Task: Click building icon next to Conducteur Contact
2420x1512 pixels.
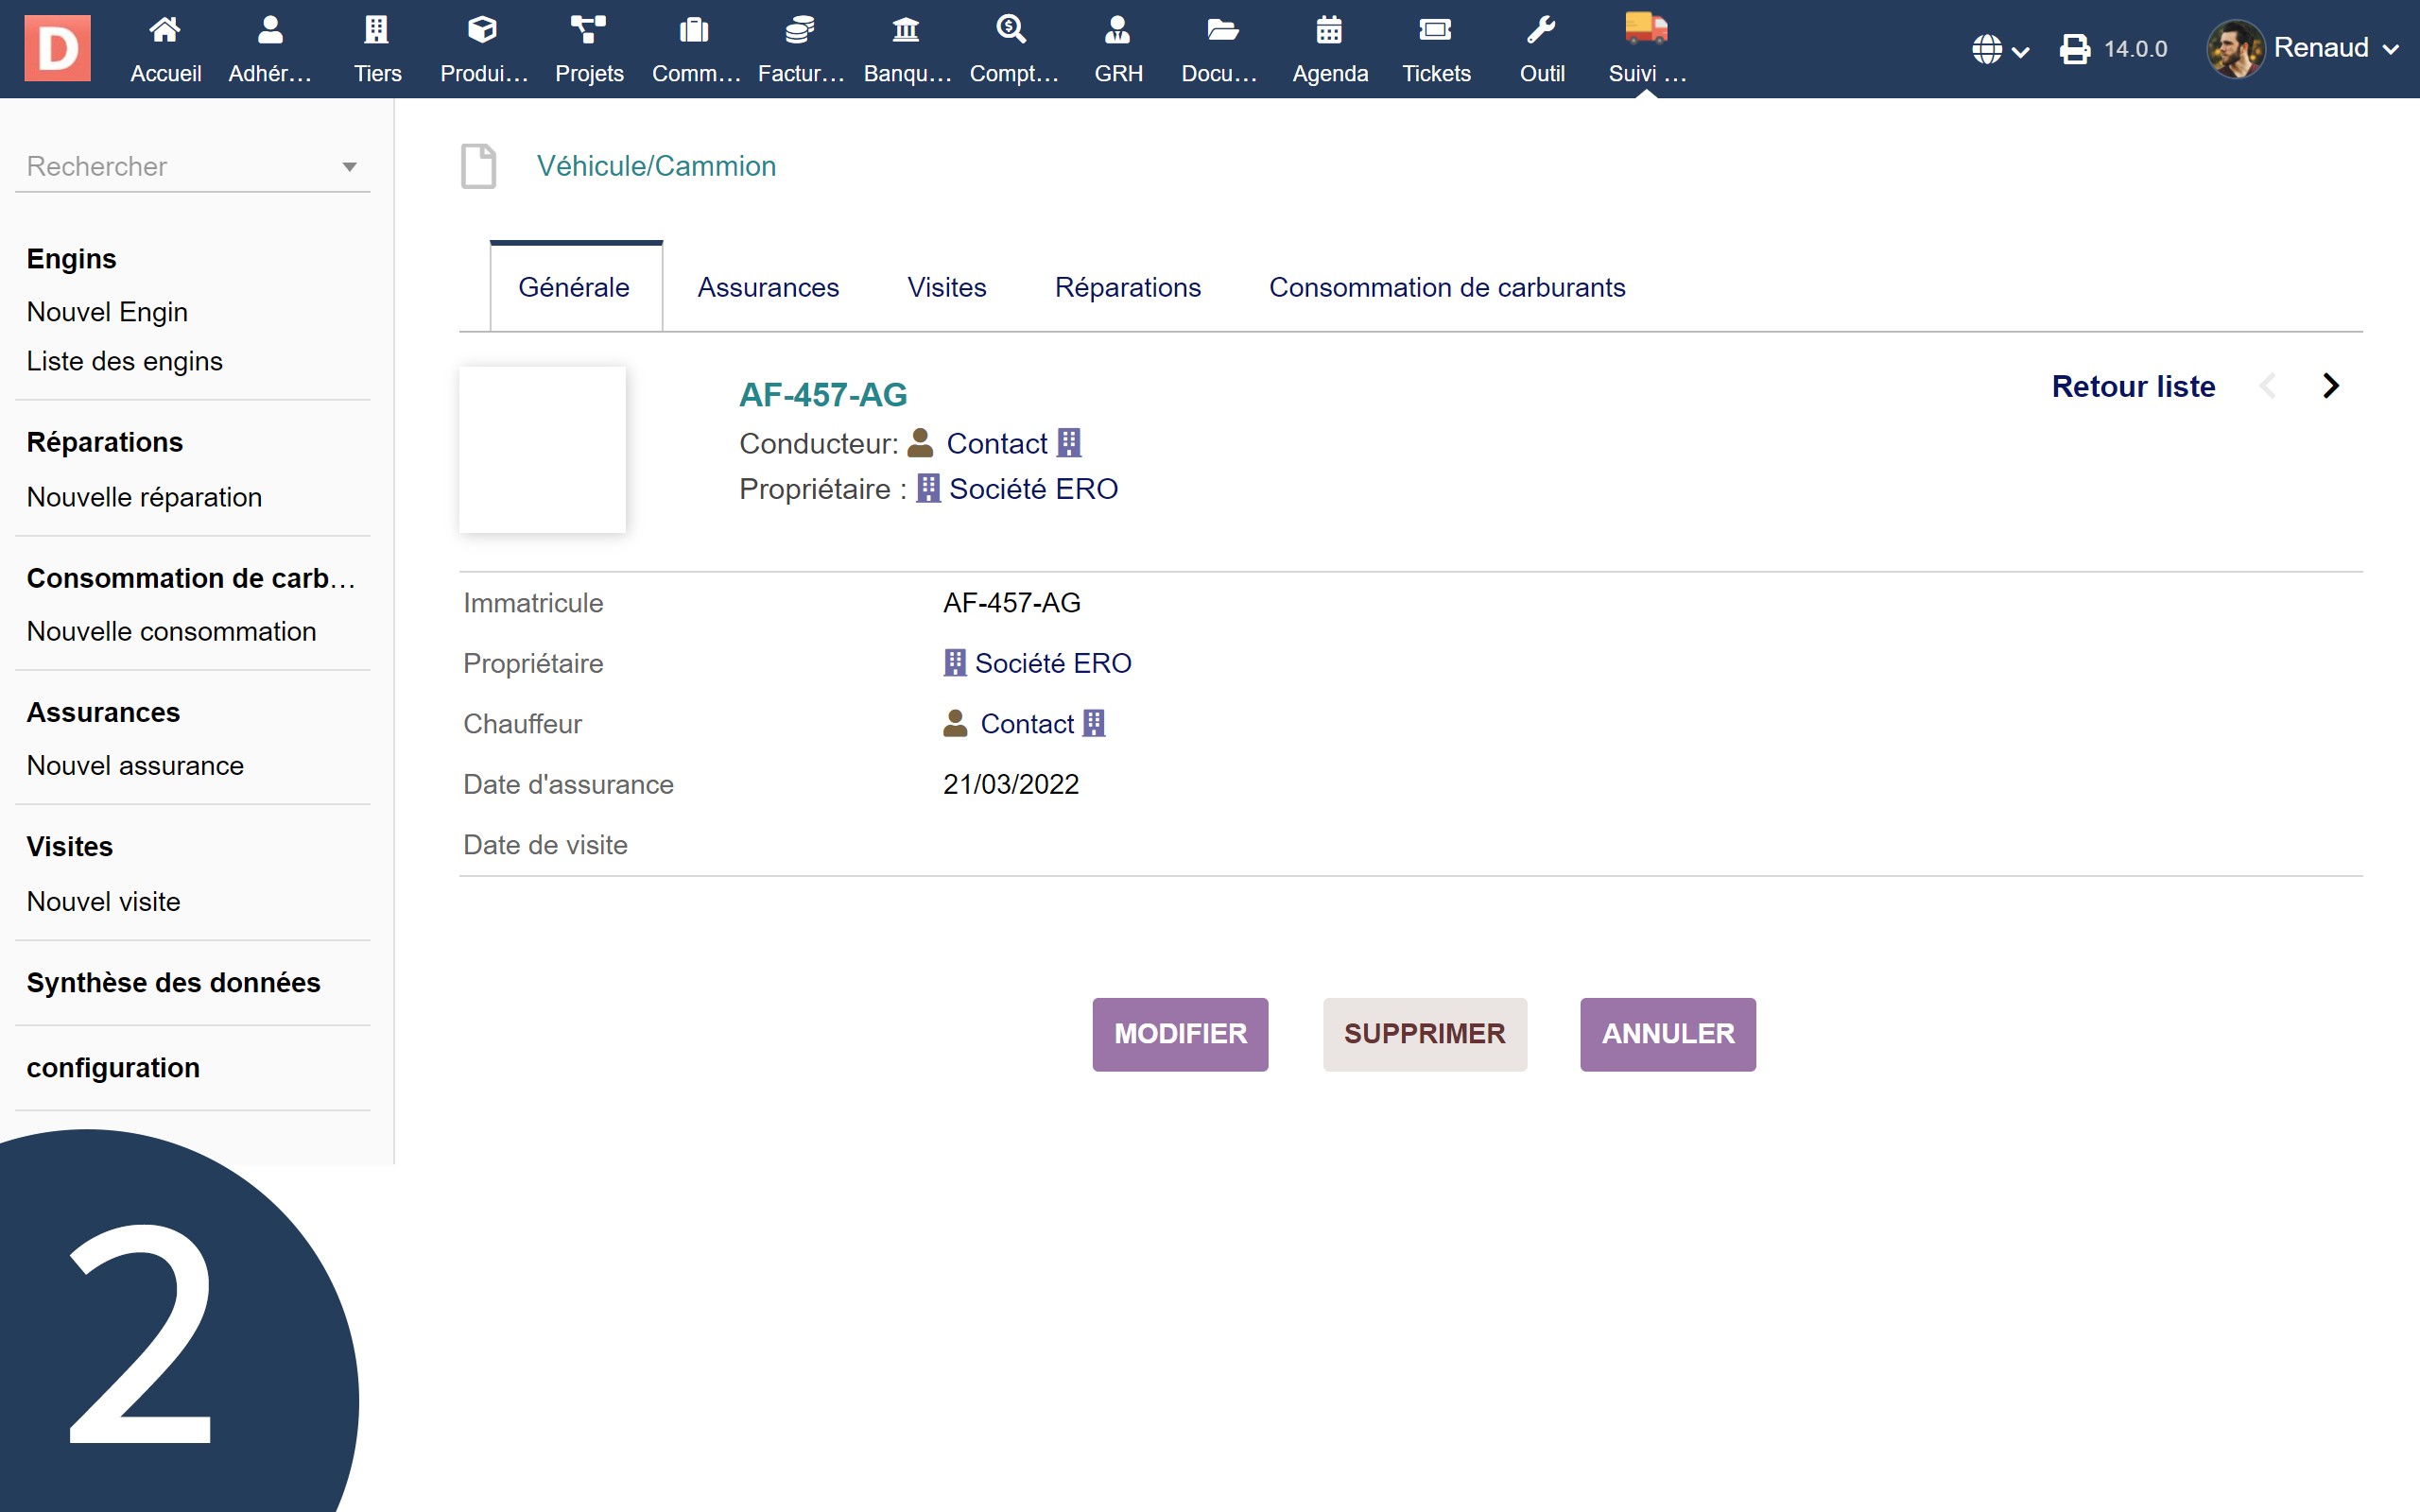Action: click(x=1069, y=442)
